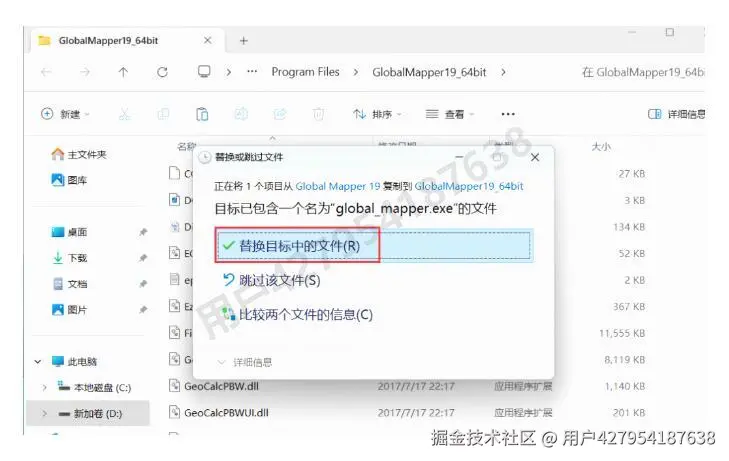
Task: Go up one folder level
Action: (x=123, y=72)
